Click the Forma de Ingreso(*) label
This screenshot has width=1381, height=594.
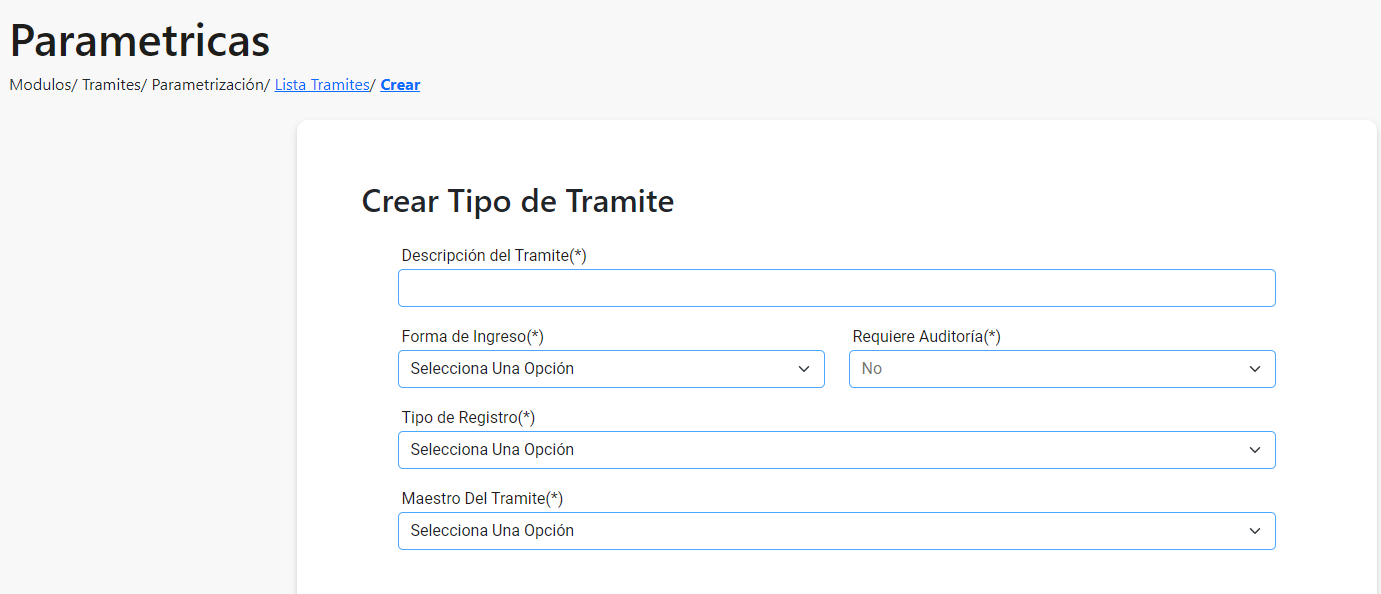pyautogui.click(x=472, y=336)
